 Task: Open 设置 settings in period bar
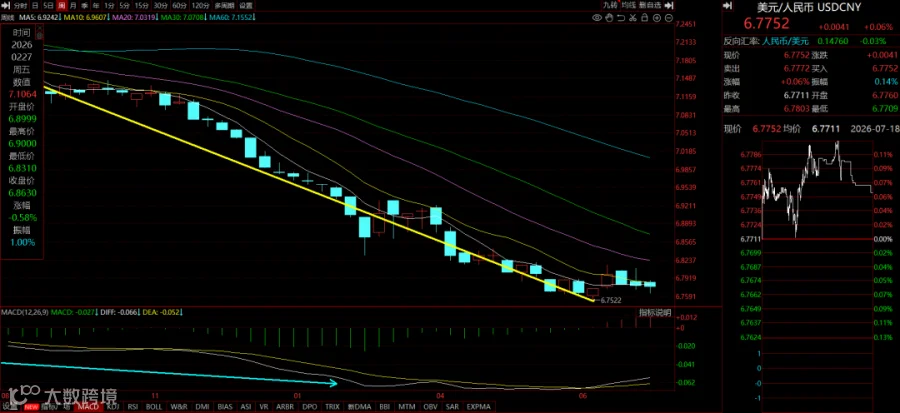(x=246, y=5)
